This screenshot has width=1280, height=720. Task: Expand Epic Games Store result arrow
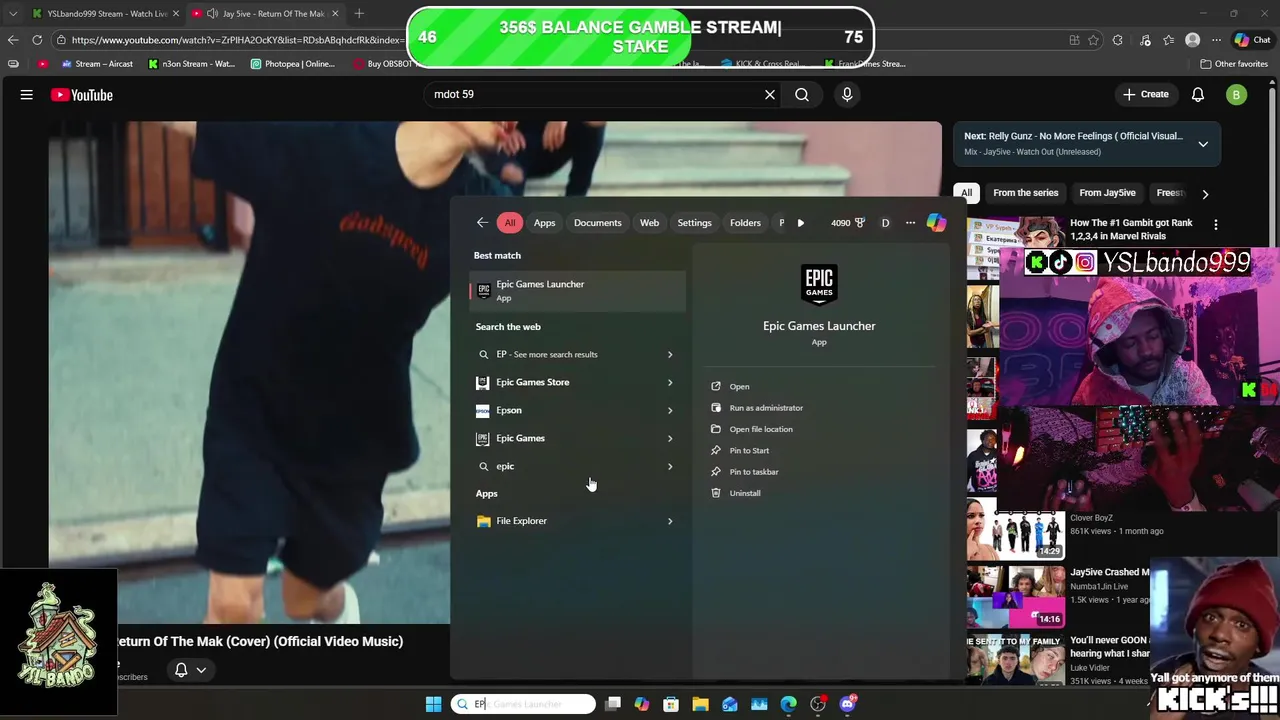[x=670, y=382]
